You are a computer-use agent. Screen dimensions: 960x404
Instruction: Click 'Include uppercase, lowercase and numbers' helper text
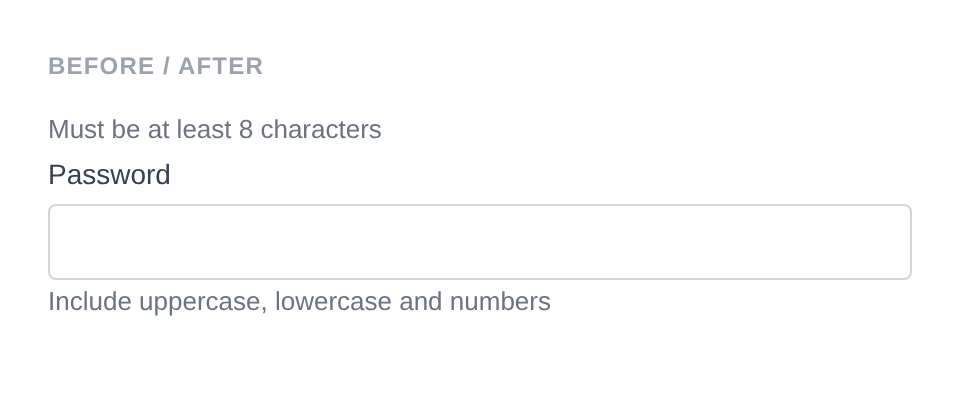point(299,302)
